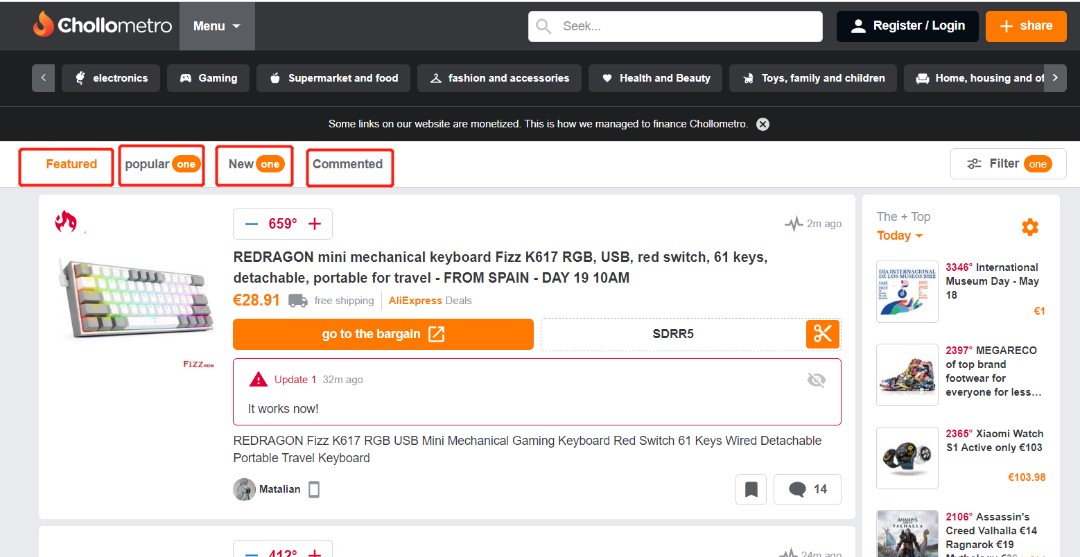Open International Museum Day deal
This screenshot has height=557, width=1080.
(993, 281)
